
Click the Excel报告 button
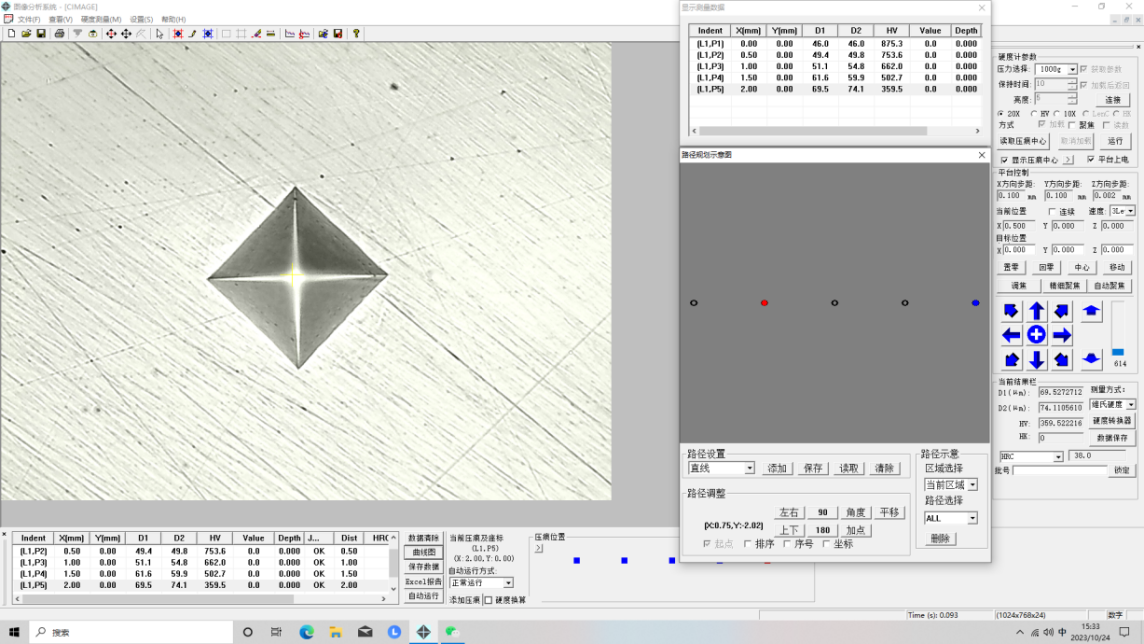[x=423, y=581]
